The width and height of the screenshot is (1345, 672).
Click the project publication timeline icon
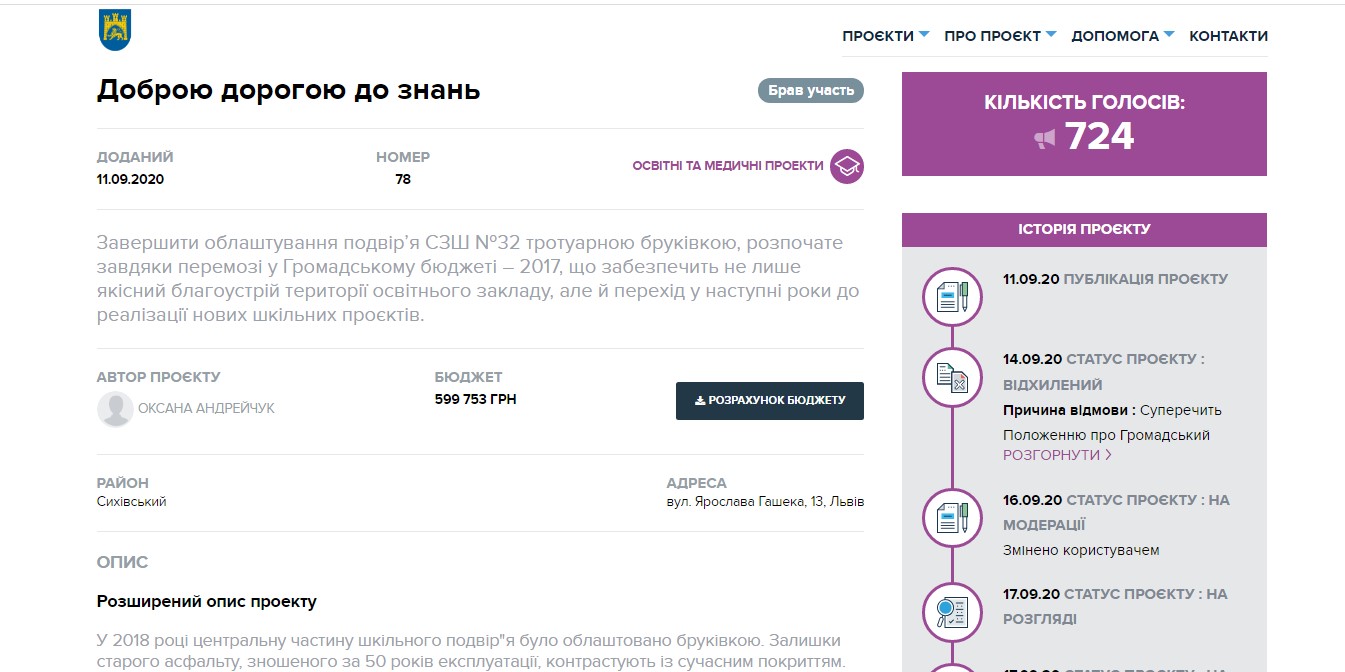point(952,297)
